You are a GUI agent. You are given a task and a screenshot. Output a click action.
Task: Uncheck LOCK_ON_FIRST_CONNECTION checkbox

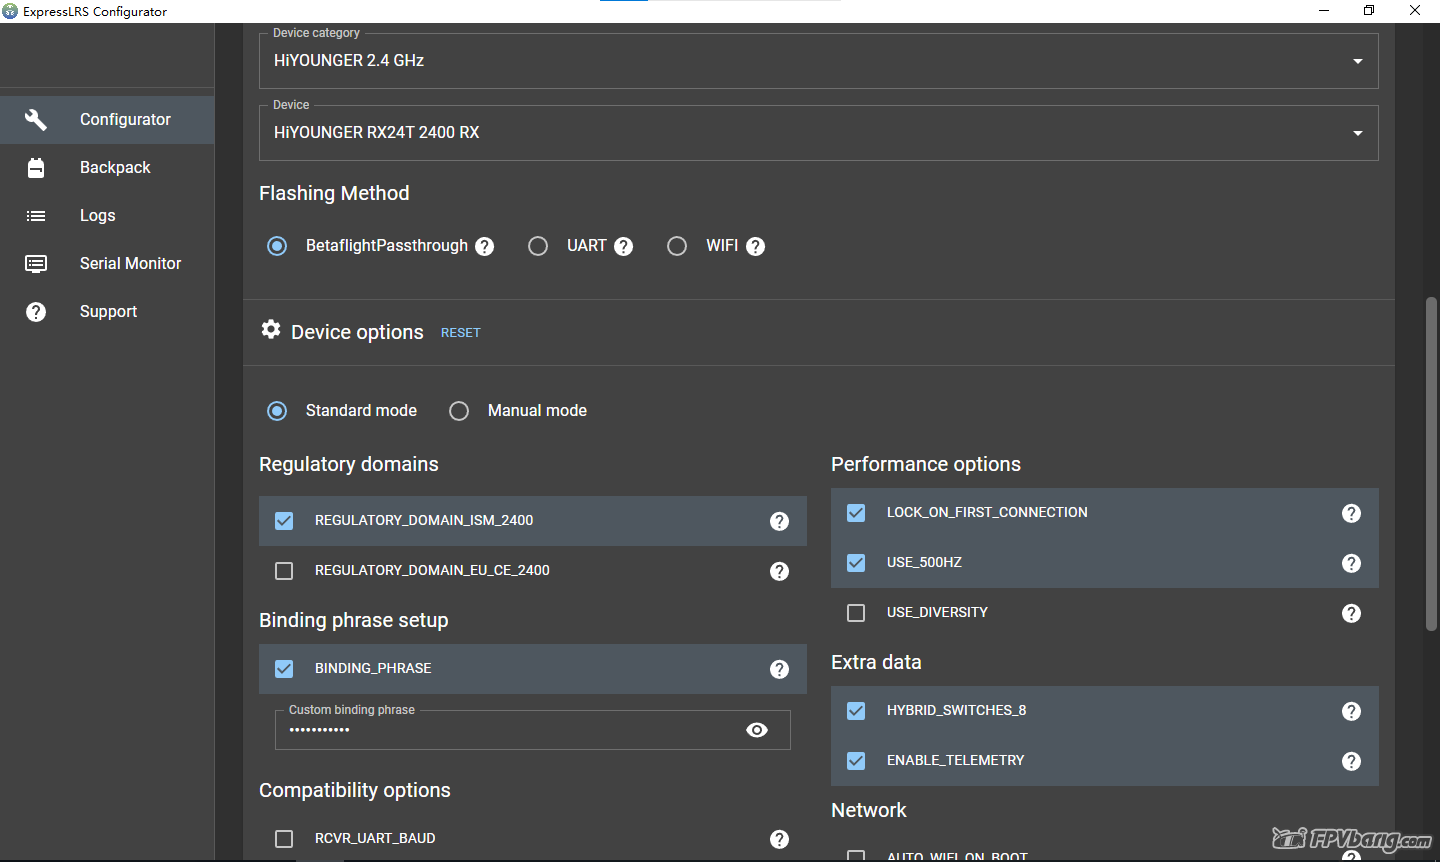[856, 513]
